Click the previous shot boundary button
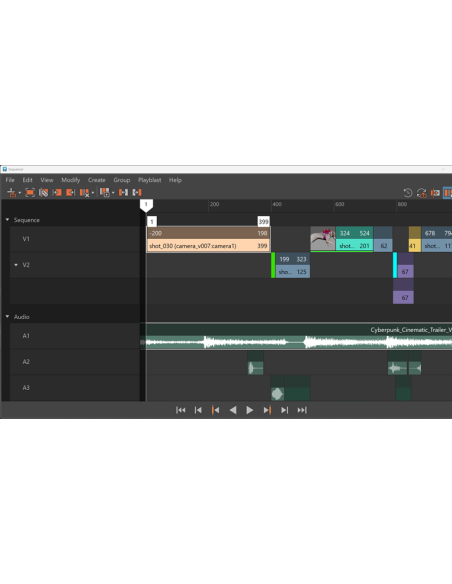This screenshot has width=452, height=584. [215, 410]
